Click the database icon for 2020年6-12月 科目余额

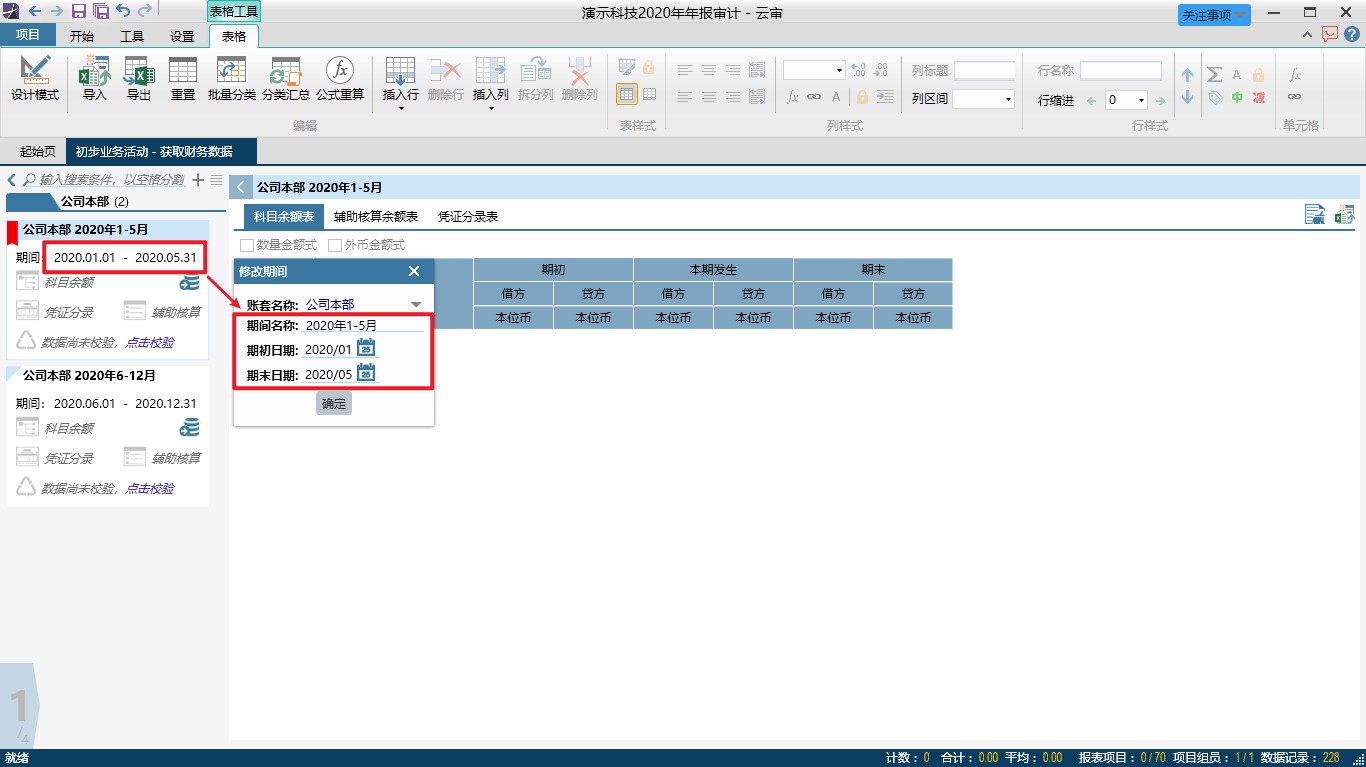[189, 428]
